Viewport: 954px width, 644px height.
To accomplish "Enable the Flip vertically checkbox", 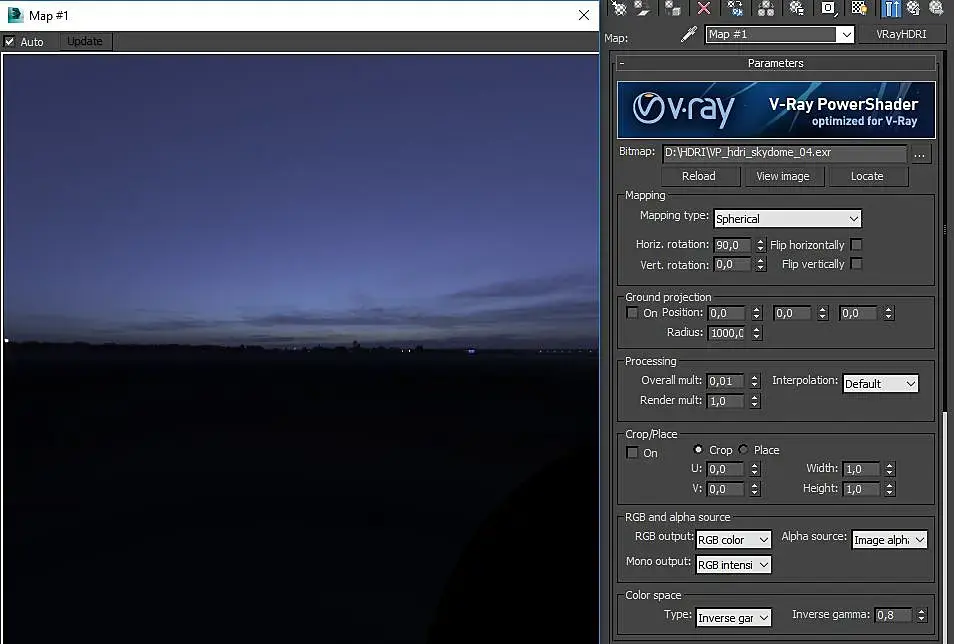I will pos(856,264).
